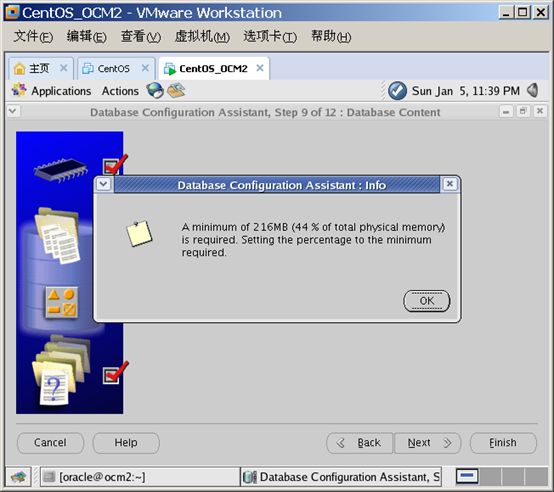Open the 虚拟机(M) menu

[202, 36]
